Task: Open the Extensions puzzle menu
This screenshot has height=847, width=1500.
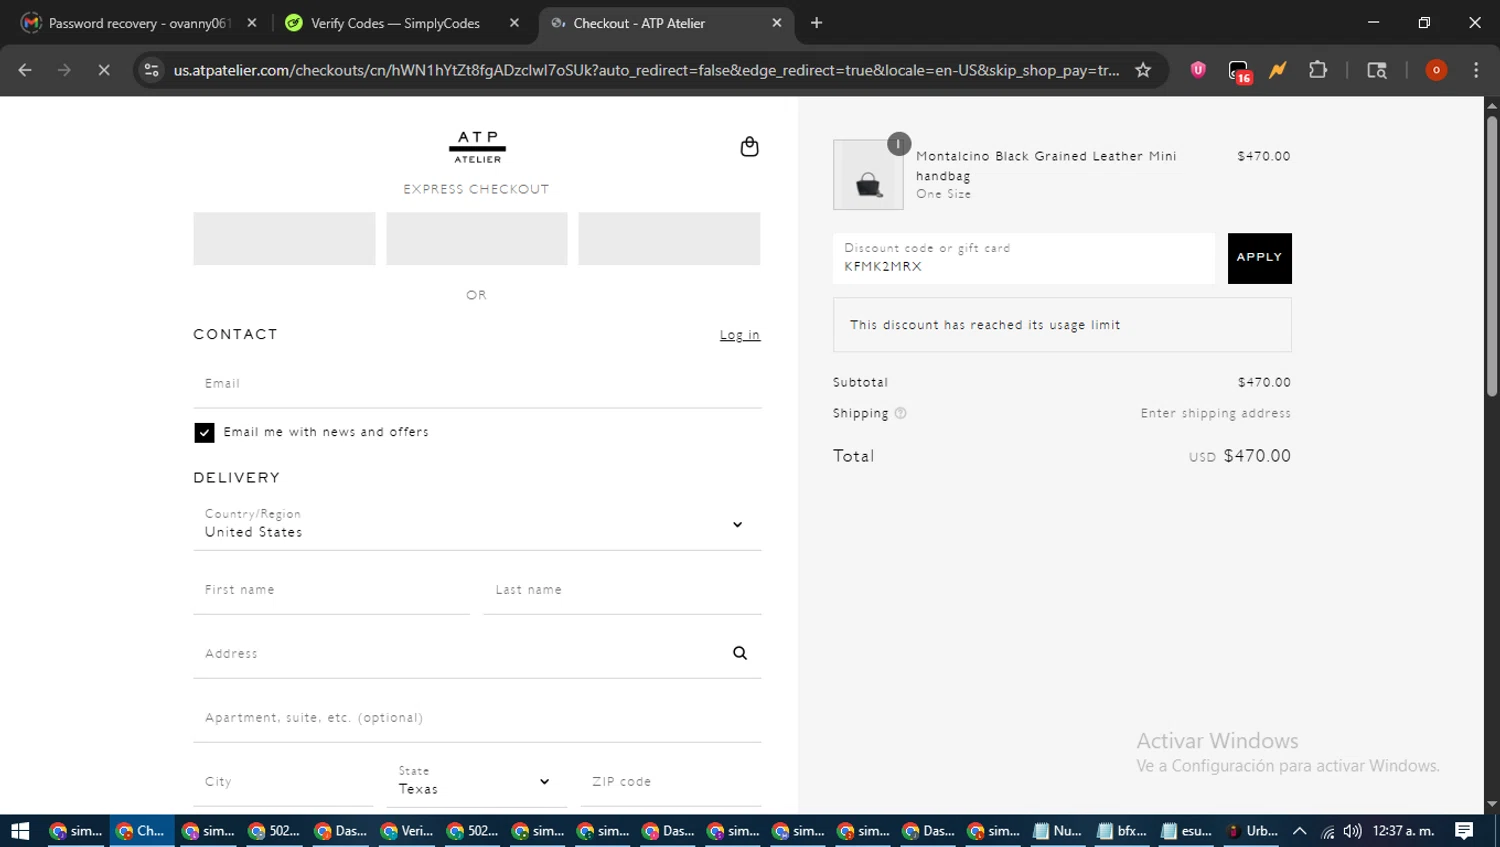Action: pos(1318,70)
